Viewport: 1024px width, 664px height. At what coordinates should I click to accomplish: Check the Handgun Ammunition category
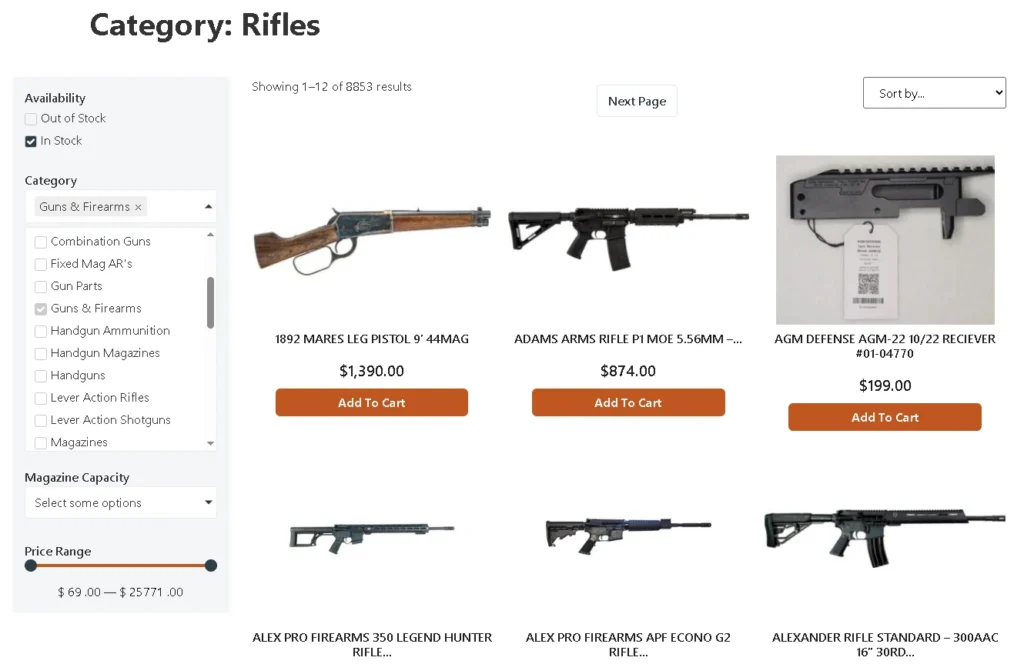41,331
